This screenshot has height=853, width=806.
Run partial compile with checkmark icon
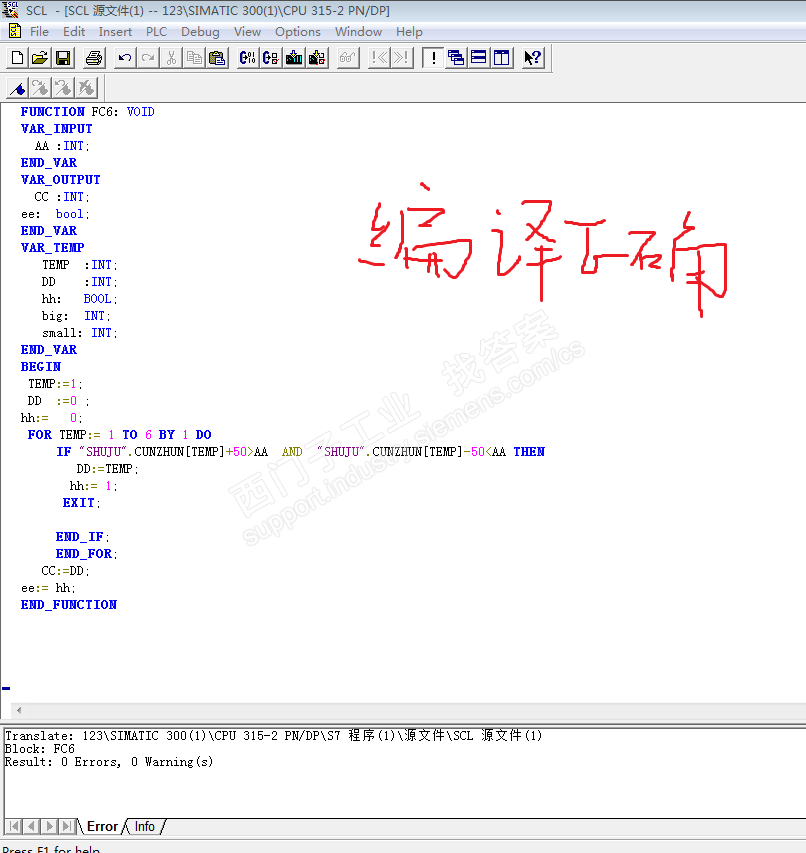[x=270, y=58]
